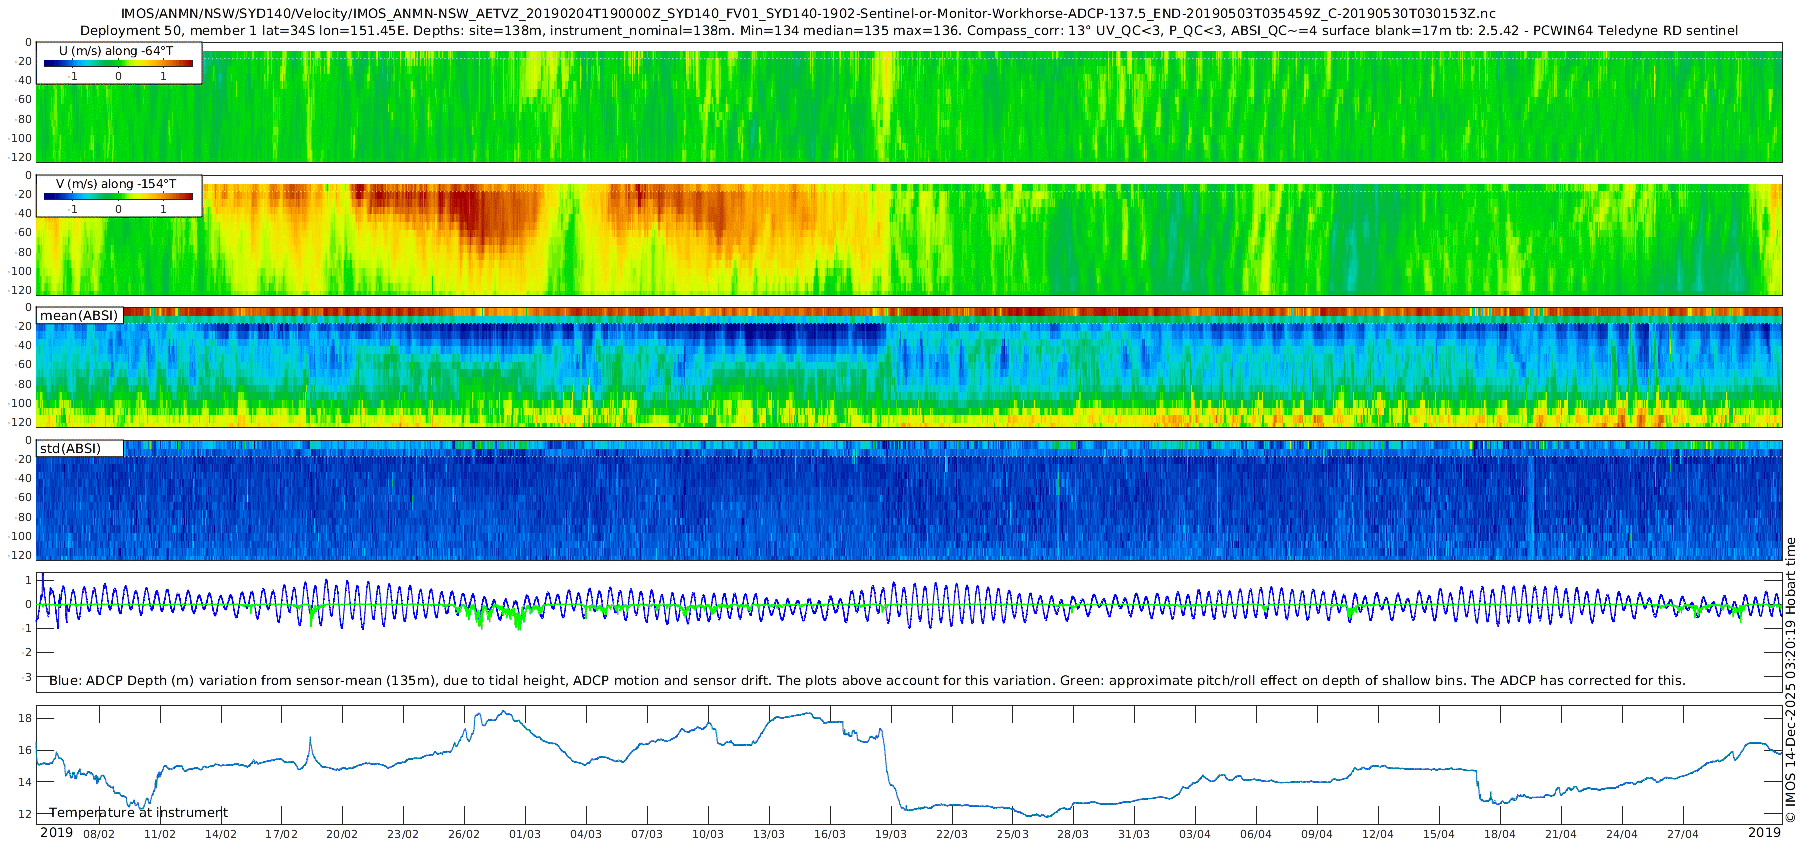Image resolution: width=1800 pixels, height=850 pixels.
Task: Click the 03/04 date tick label
Action: [1194, 834]
